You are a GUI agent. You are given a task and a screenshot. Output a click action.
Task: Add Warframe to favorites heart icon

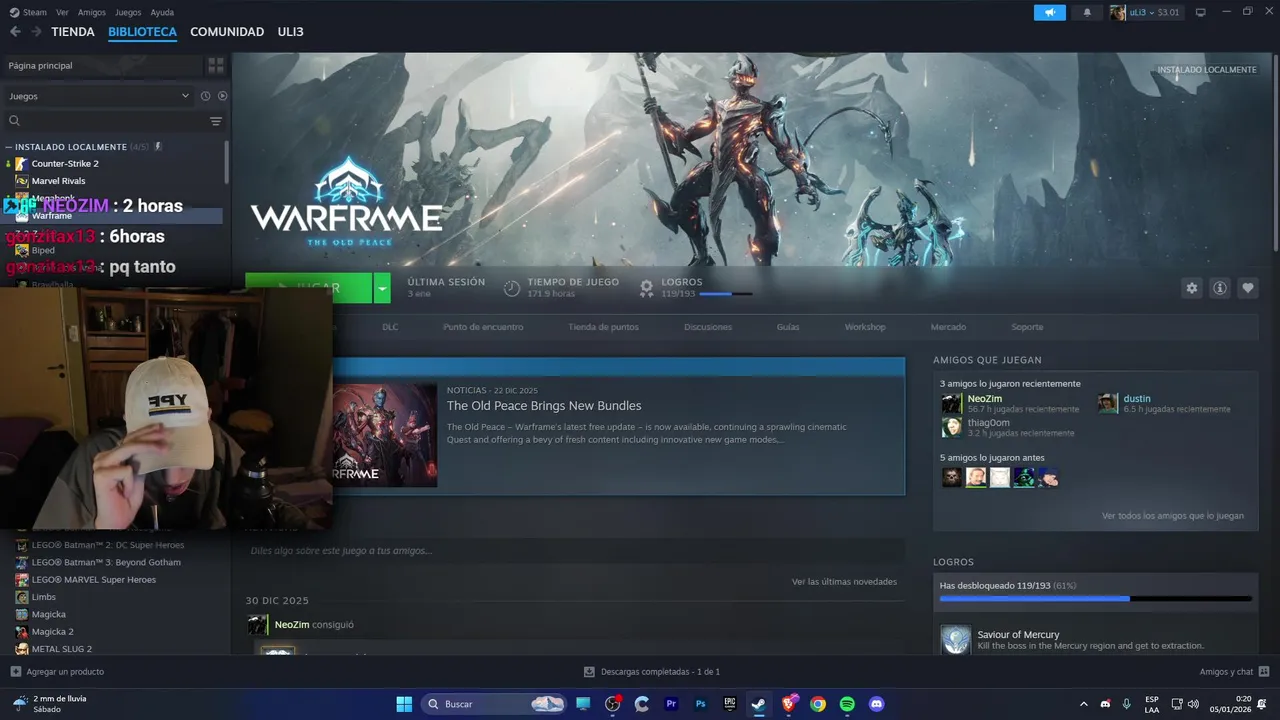click(x=1247, y=288)
